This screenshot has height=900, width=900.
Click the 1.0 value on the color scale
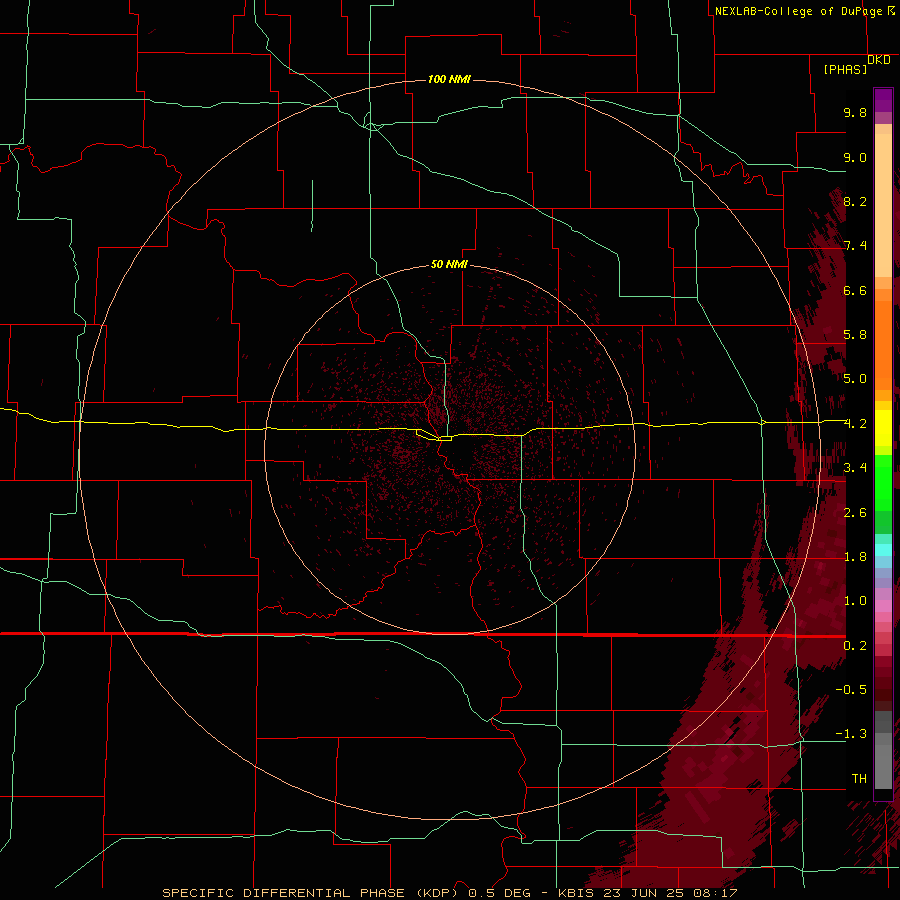855,601
